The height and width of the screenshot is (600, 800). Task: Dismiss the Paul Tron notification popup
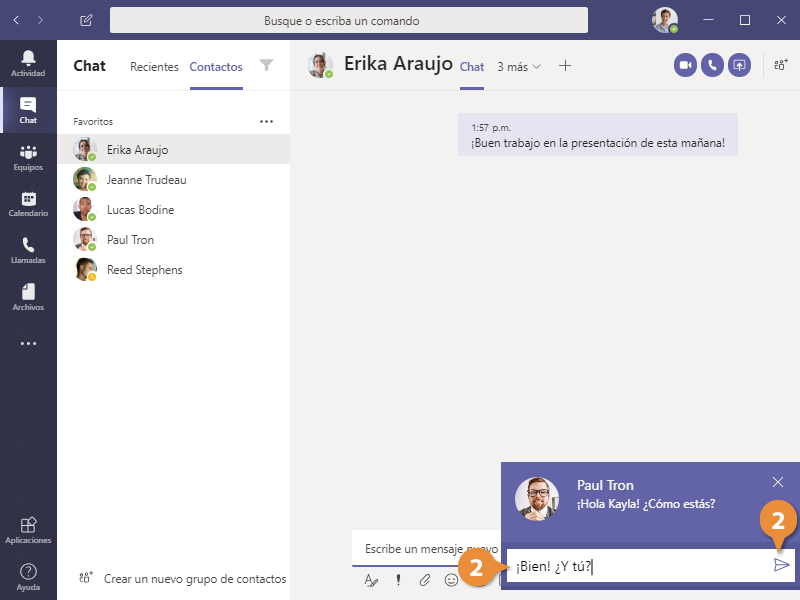tap(778, 482)
